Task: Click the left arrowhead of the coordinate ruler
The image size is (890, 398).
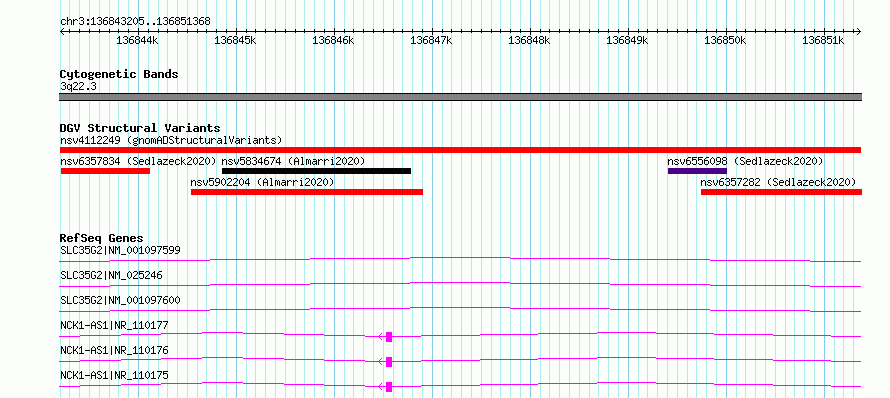Action: click(x=62, y=31)
